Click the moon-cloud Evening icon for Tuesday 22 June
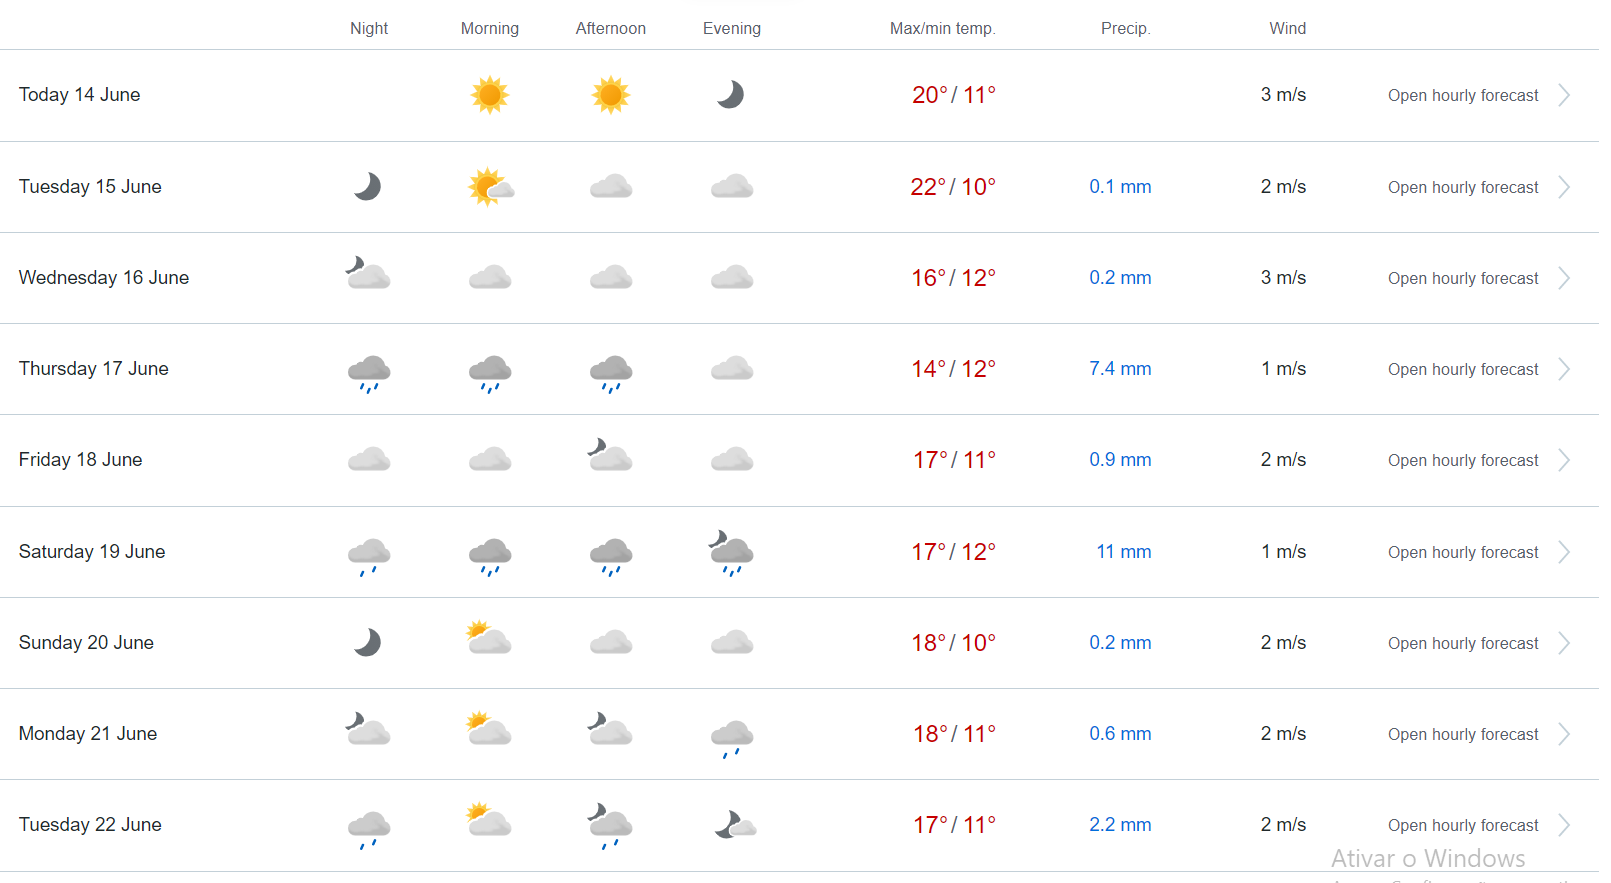 point(735,824)
